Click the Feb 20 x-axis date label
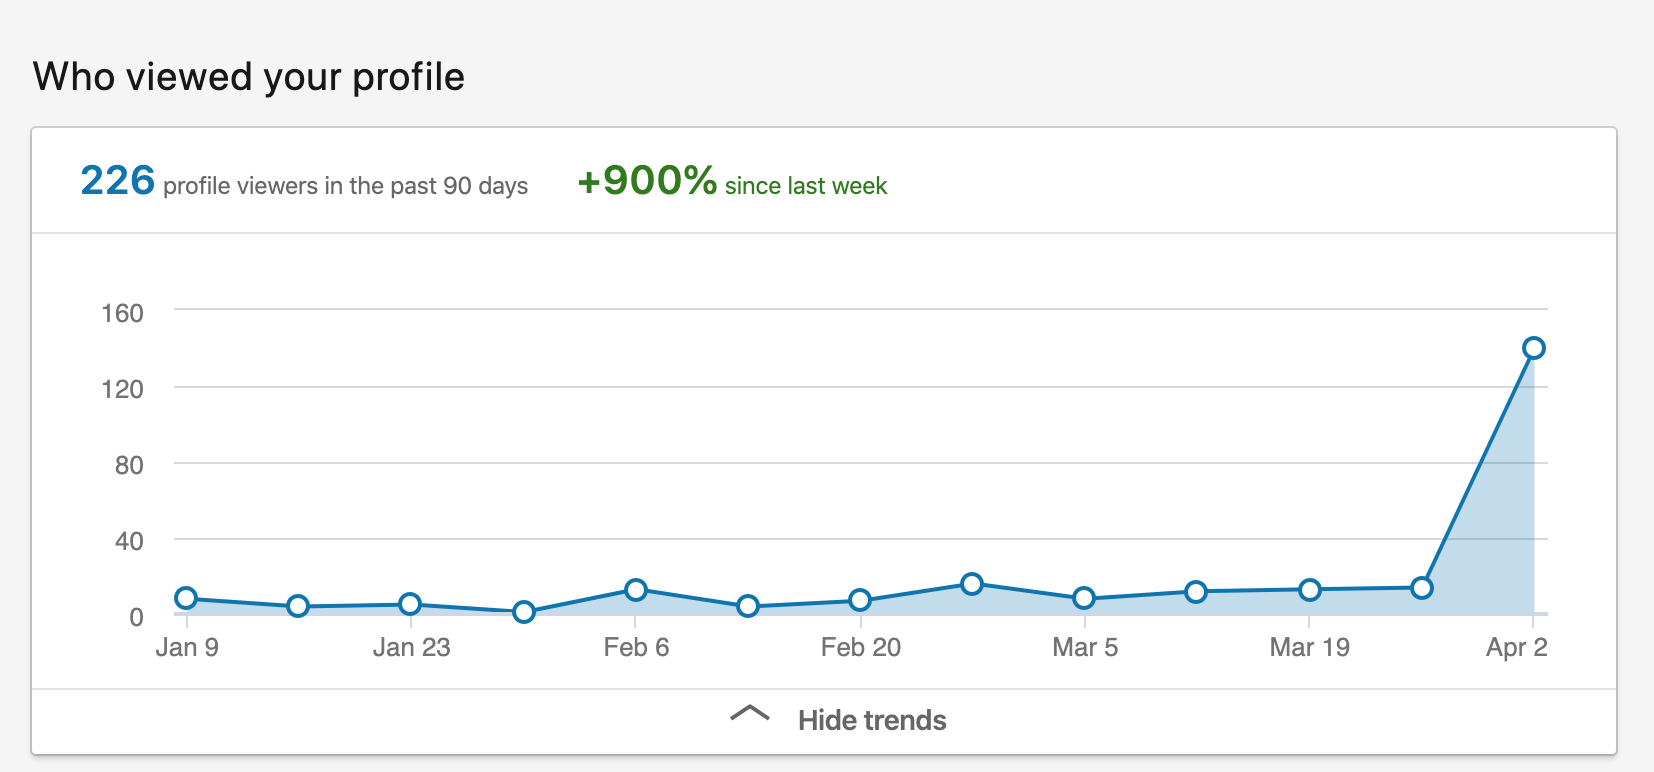The width and height of the screenshot is (1654, 772). [x=860, y=647]
